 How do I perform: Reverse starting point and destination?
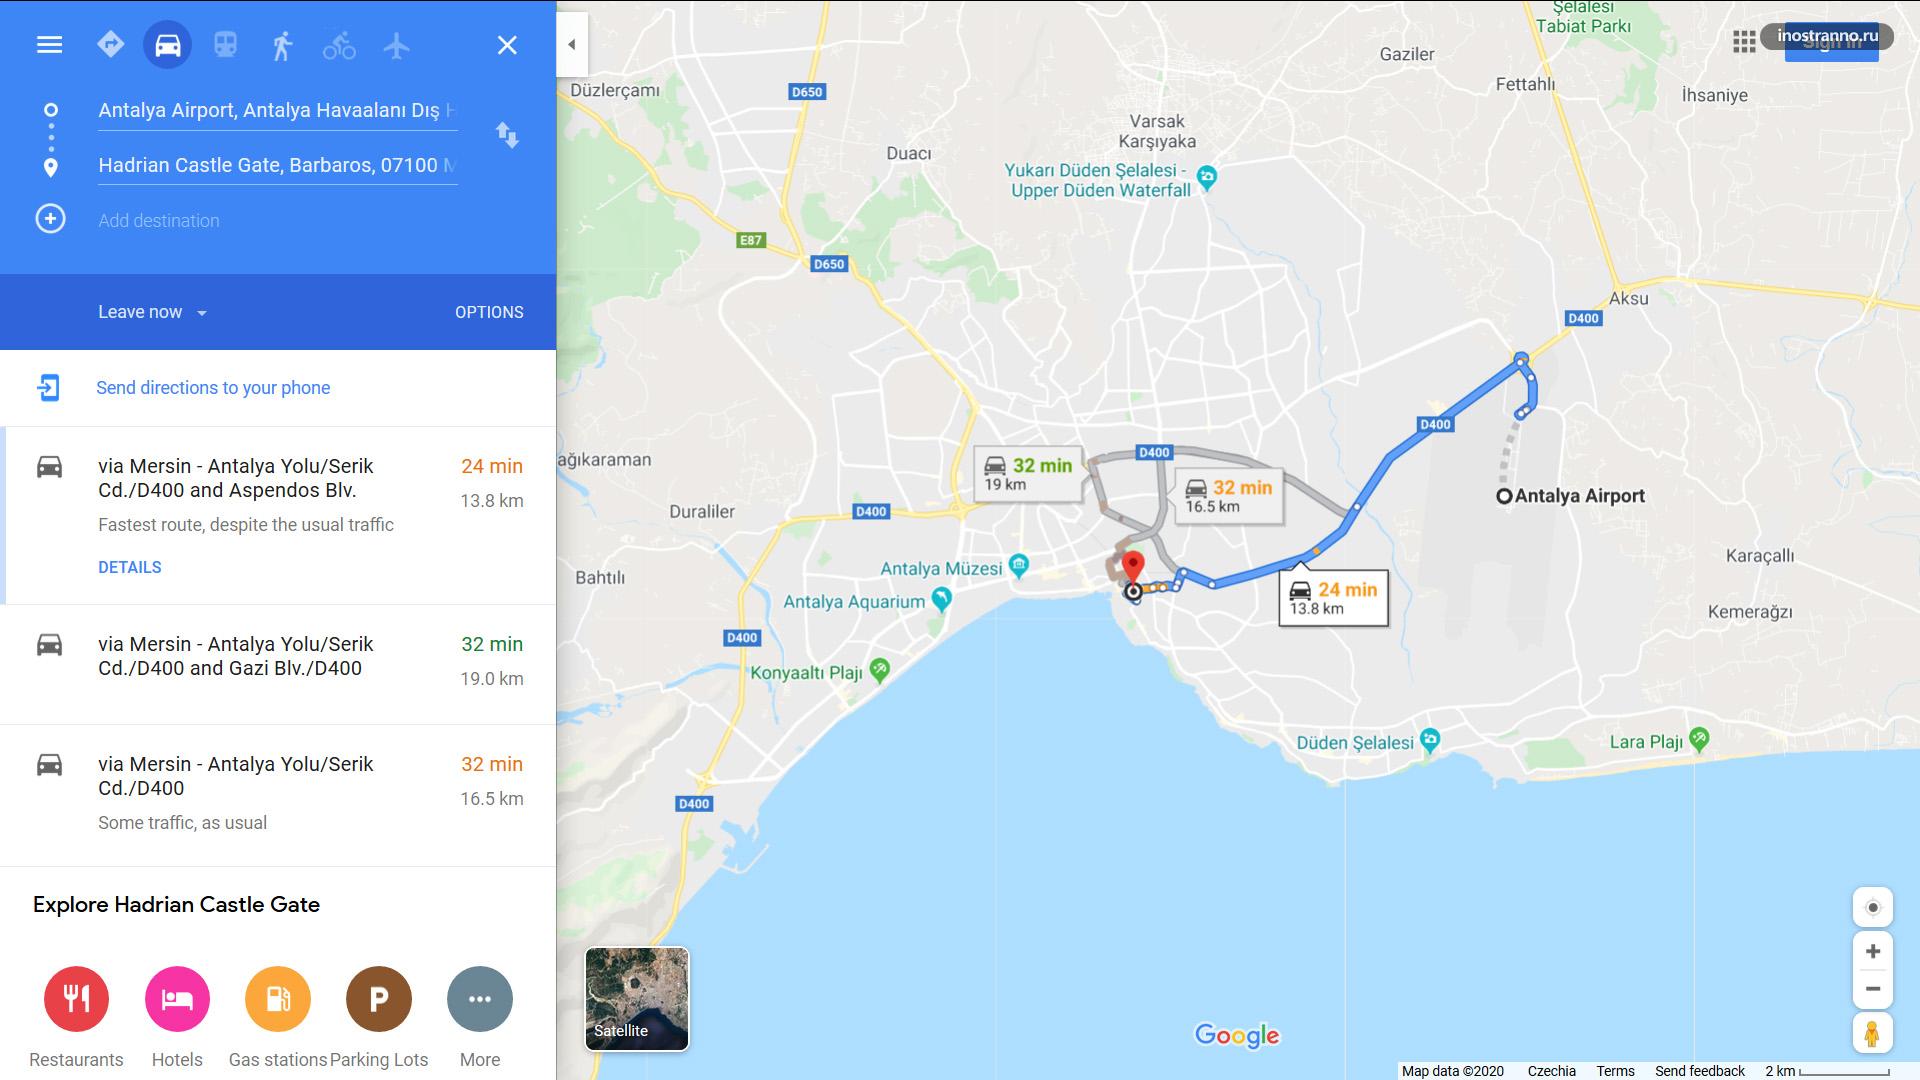[x=507, y=135]
